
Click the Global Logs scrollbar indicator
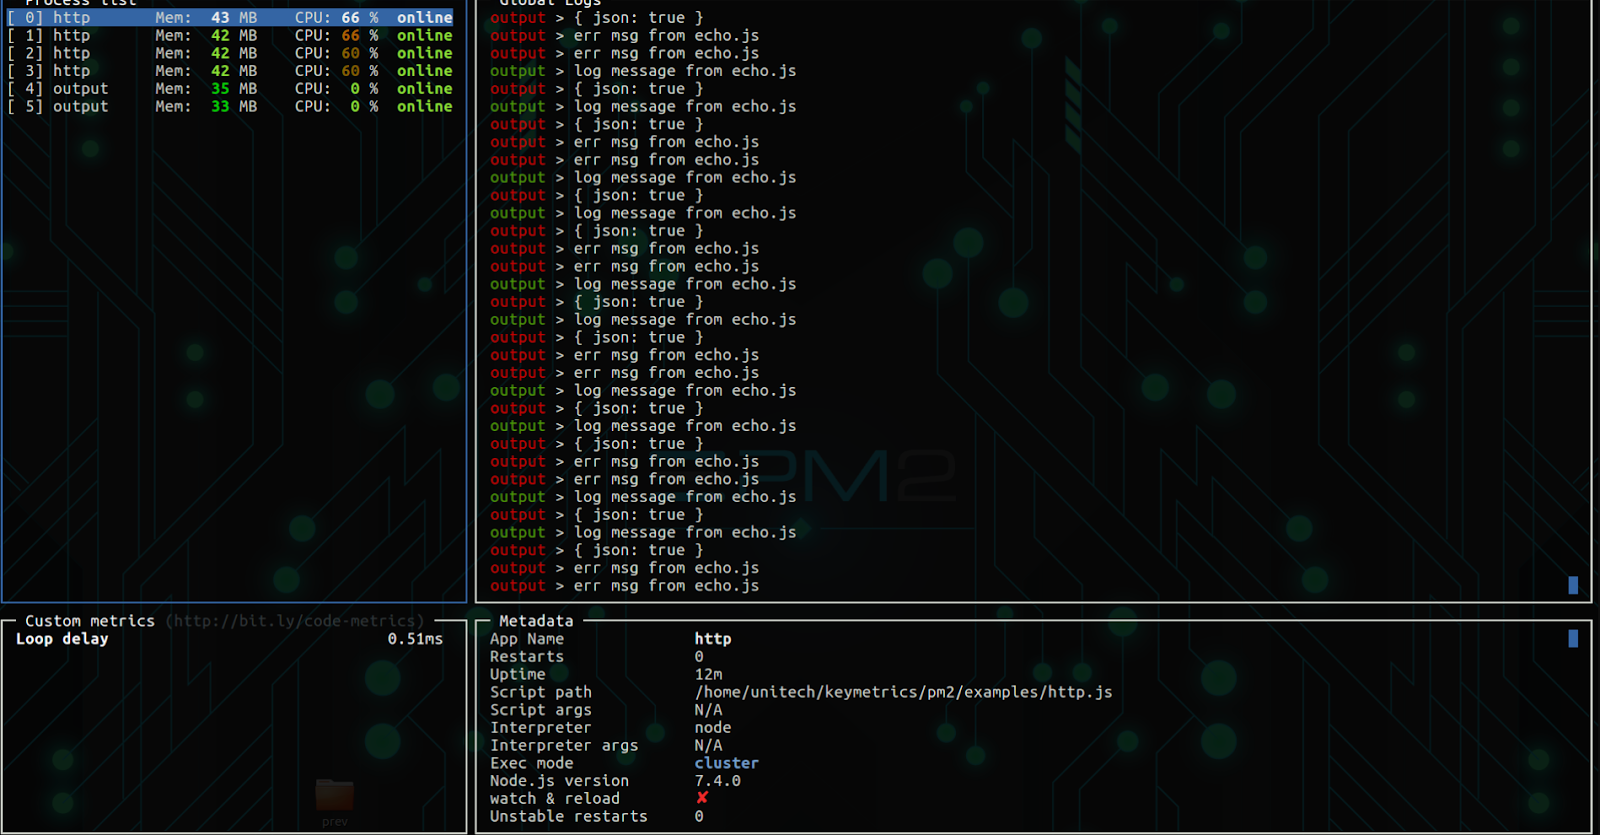click(x=1573, y=585)
